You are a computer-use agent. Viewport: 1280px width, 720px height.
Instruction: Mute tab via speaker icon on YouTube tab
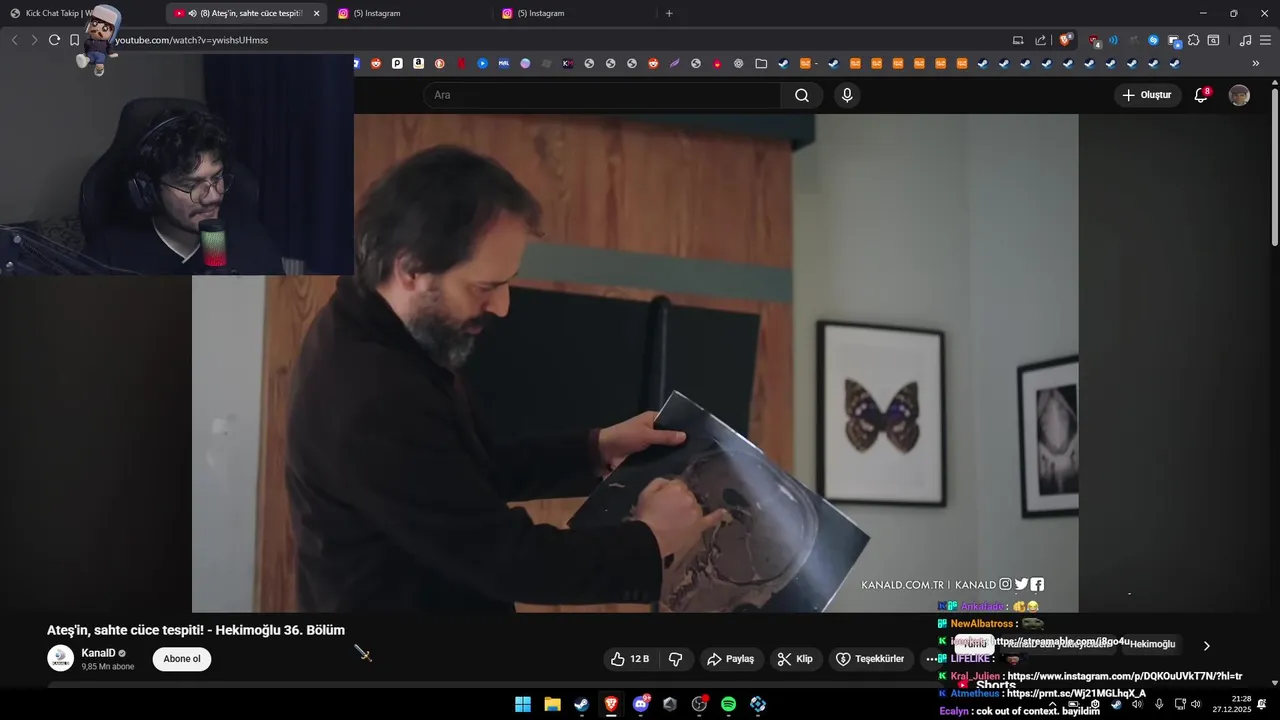coord(192,13)
